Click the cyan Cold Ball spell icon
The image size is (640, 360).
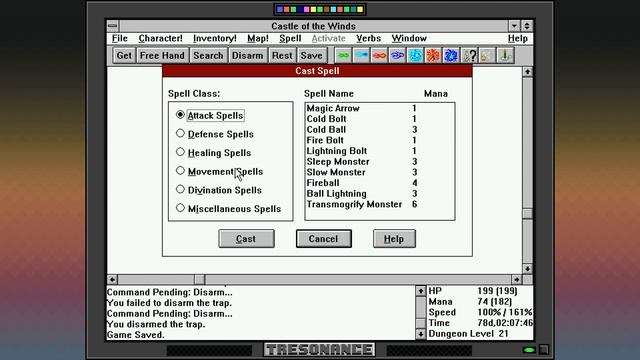coord(415,55)
